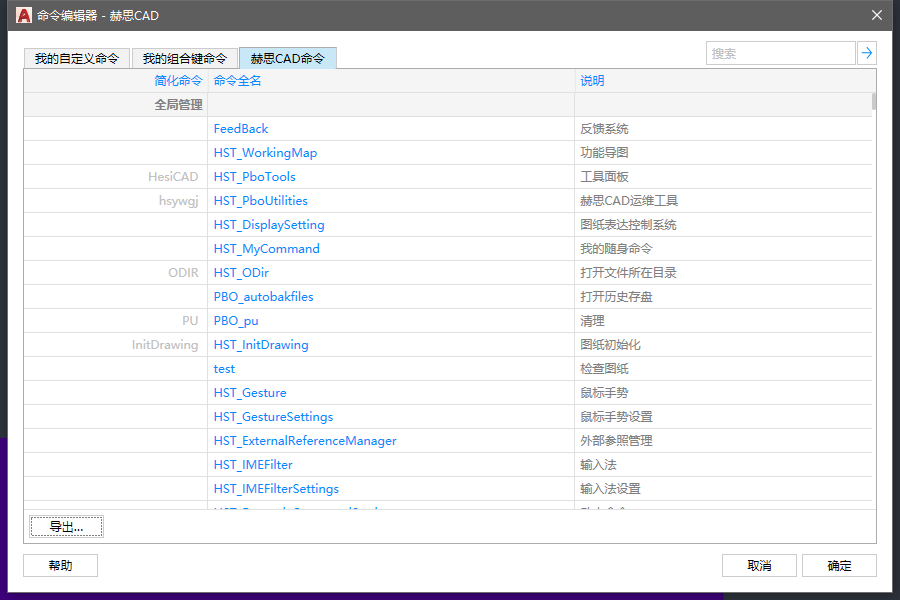Confirm with 确定 button
Screen dimensions: 900x600
click(839, 566)
